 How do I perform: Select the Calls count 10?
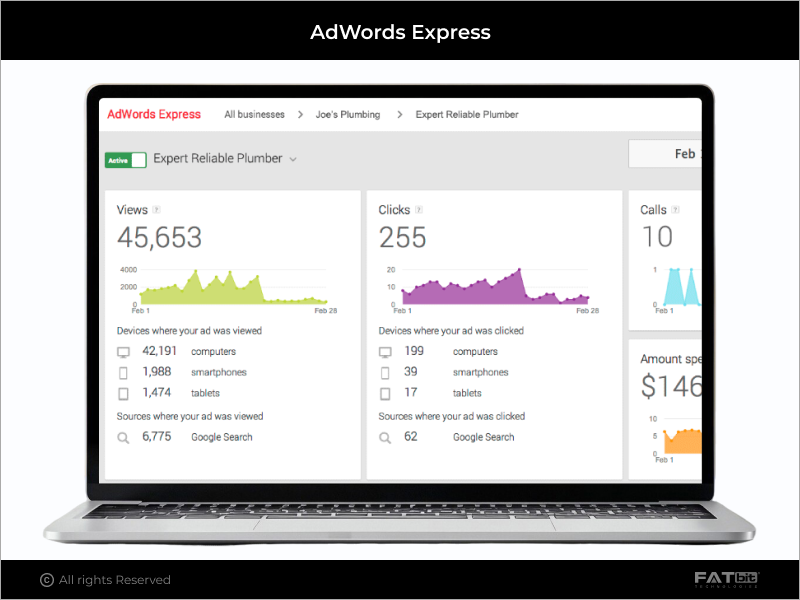[x=657, y=237]
